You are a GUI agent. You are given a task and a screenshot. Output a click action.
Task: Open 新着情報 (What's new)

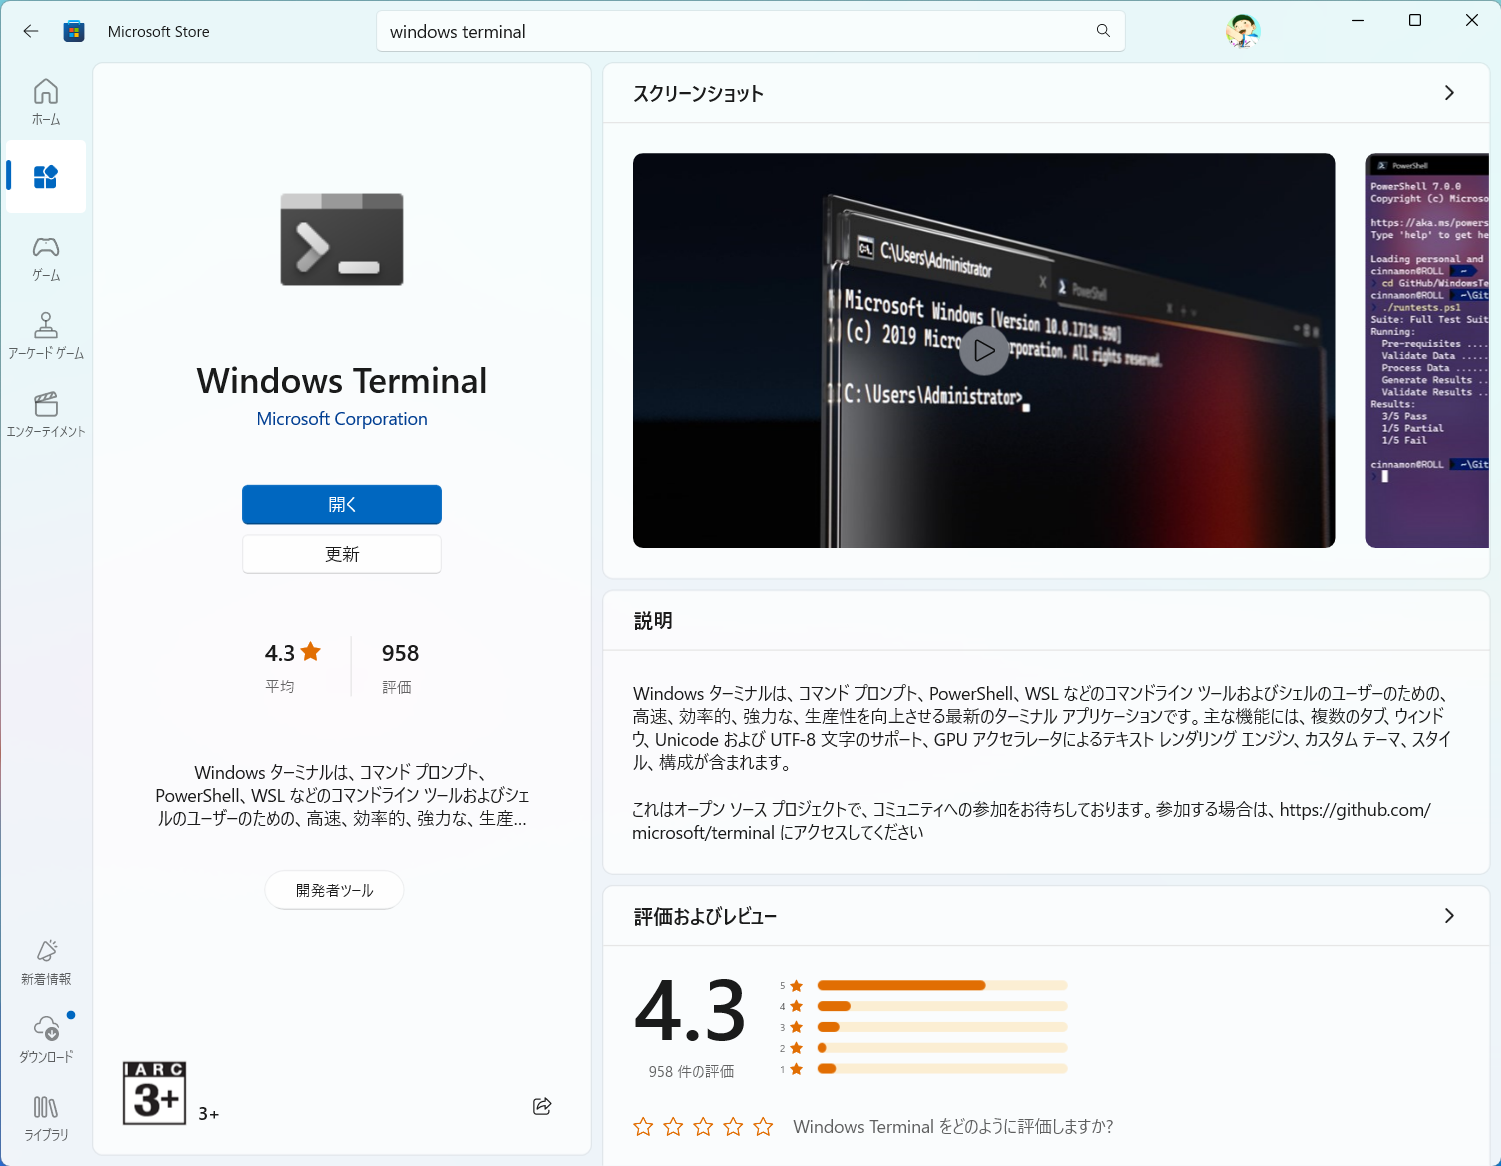point(46,962)
